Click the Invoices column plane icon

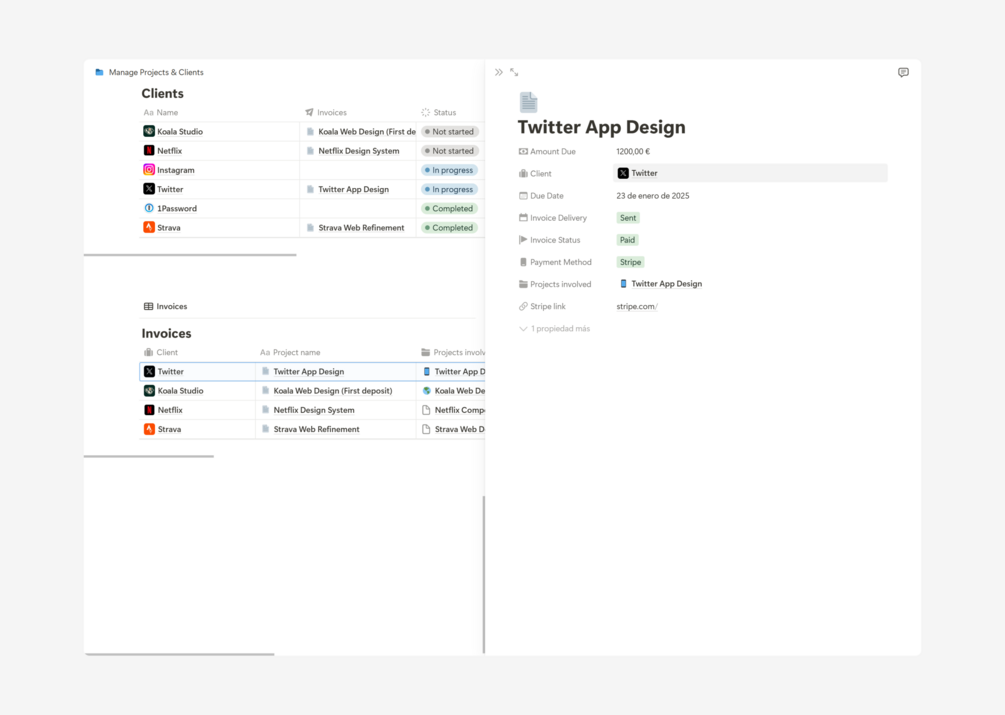(x=310, y=112)
